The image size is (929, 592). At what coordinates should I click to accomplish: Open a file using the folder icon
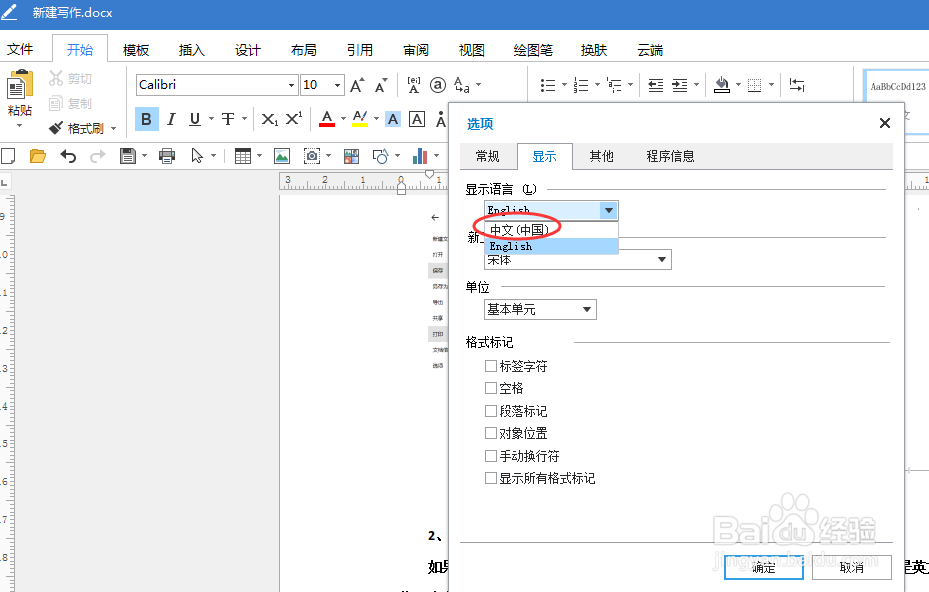click(x=38, y=155)
